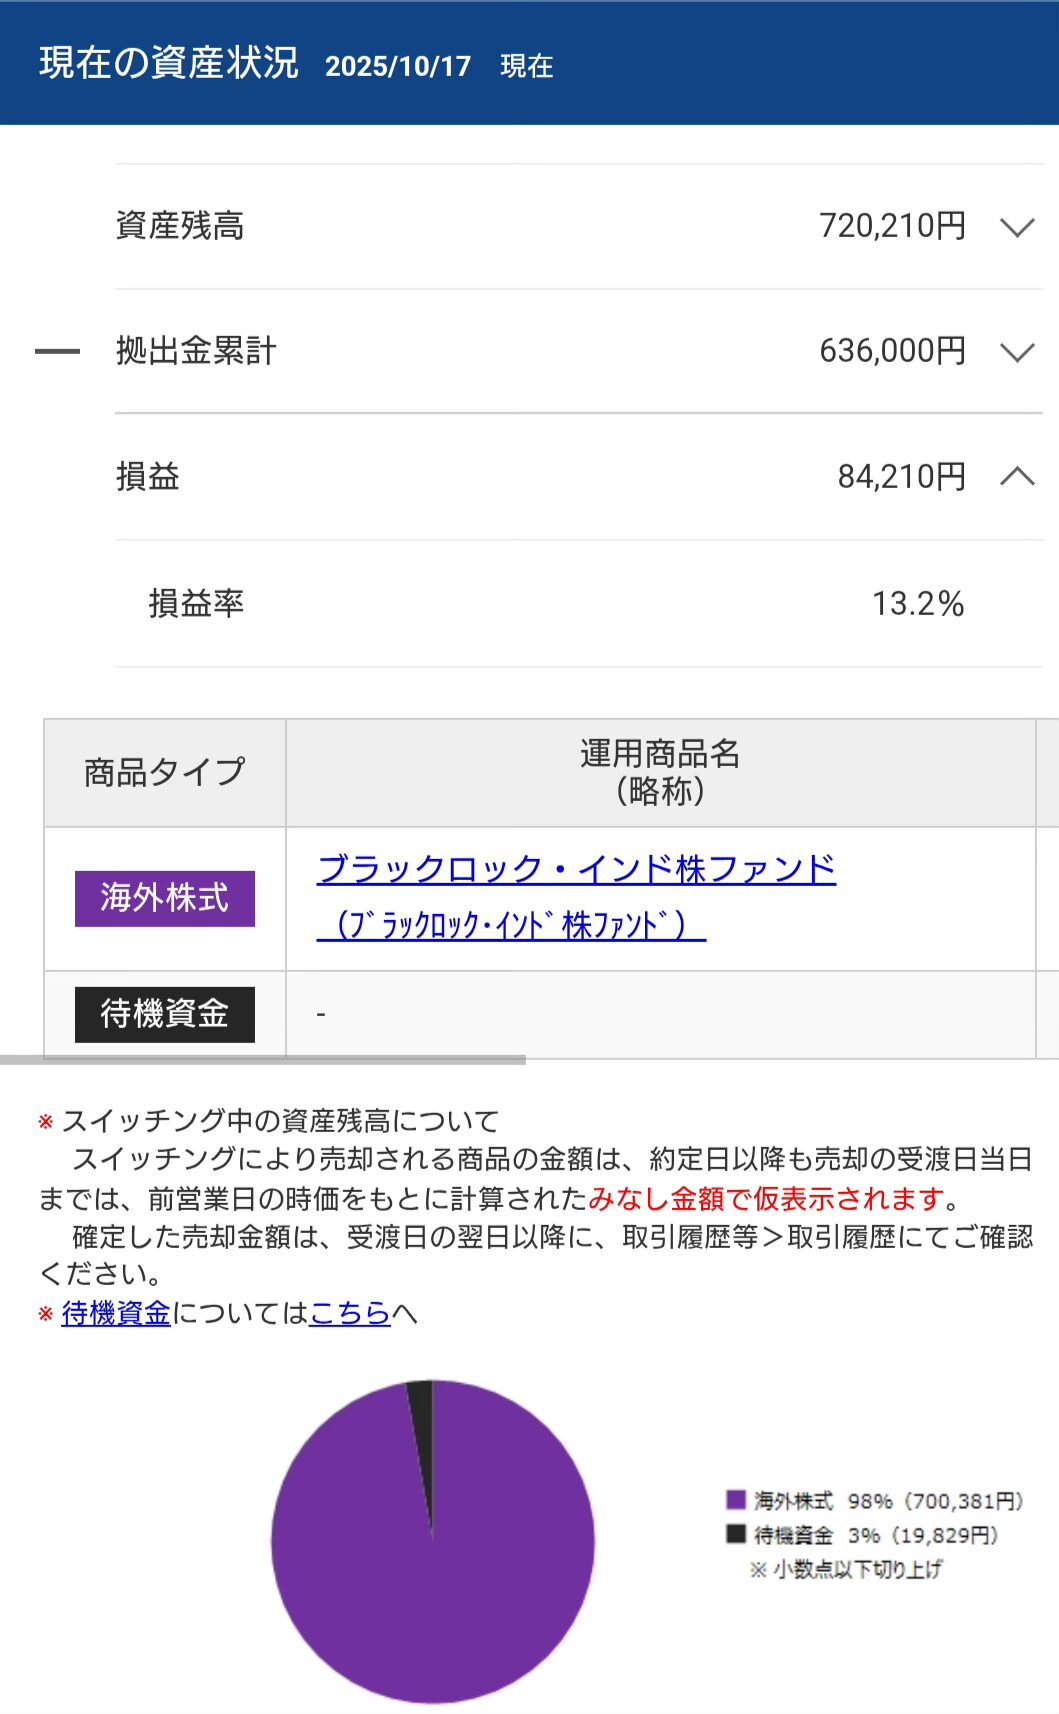Click the 運用商品名 column header
This screenshot has height=1714, width=1059.
pyautogui.click(x=660, y=772)
